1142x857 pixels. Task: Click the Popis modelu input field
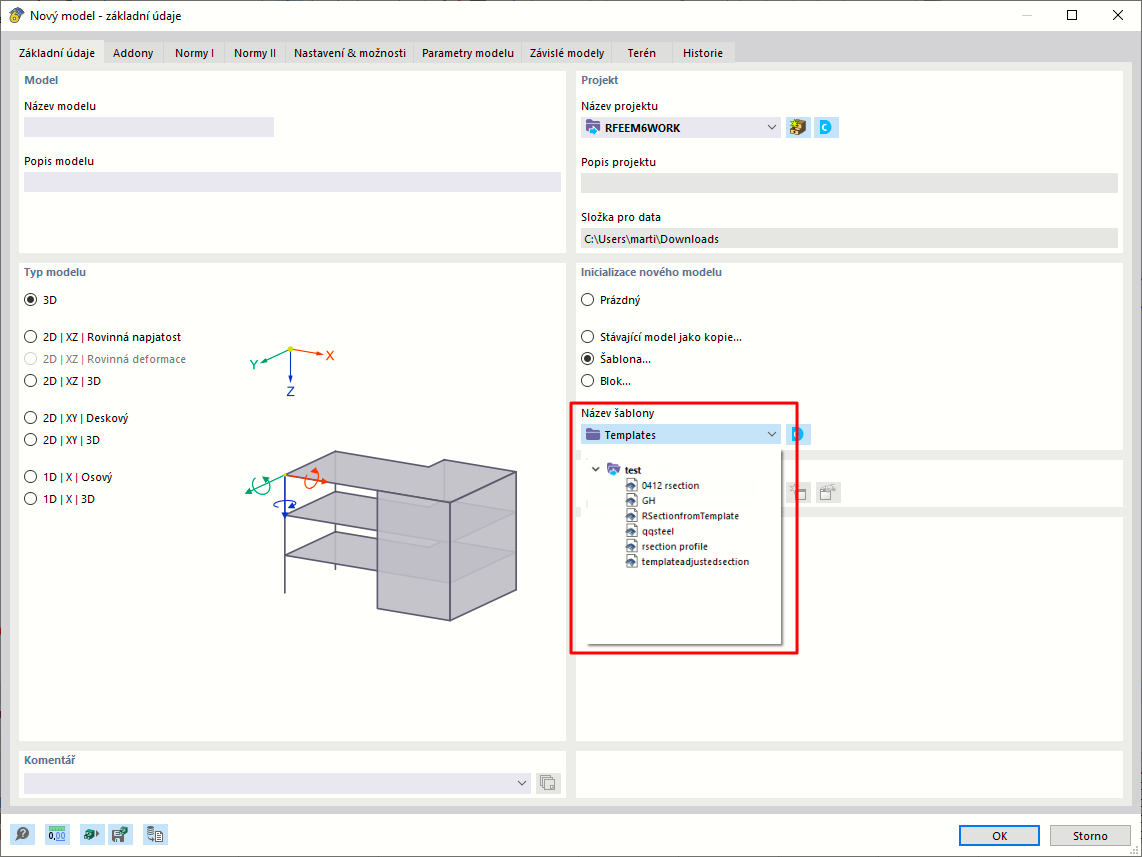[292, 182]
